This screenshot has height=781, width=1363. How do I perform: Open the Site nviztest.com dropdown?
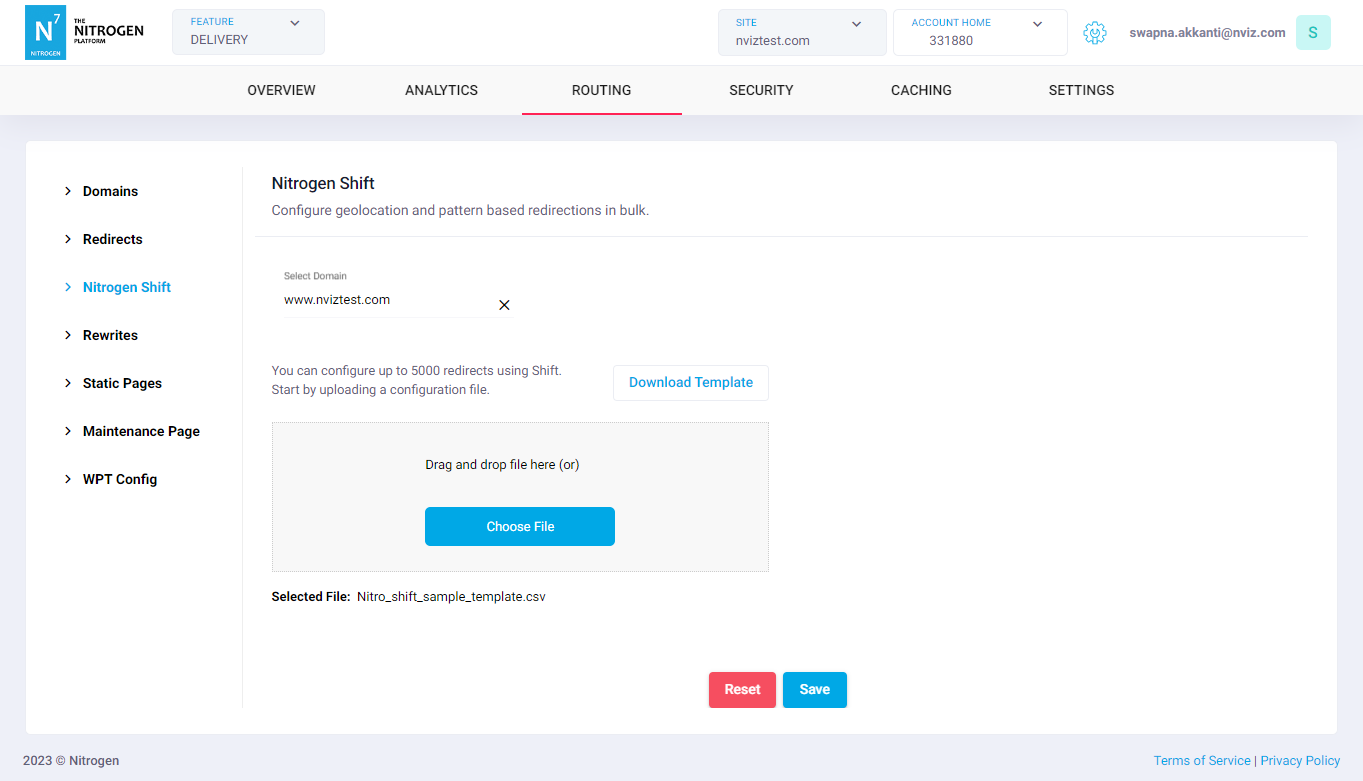coord(801,32)
